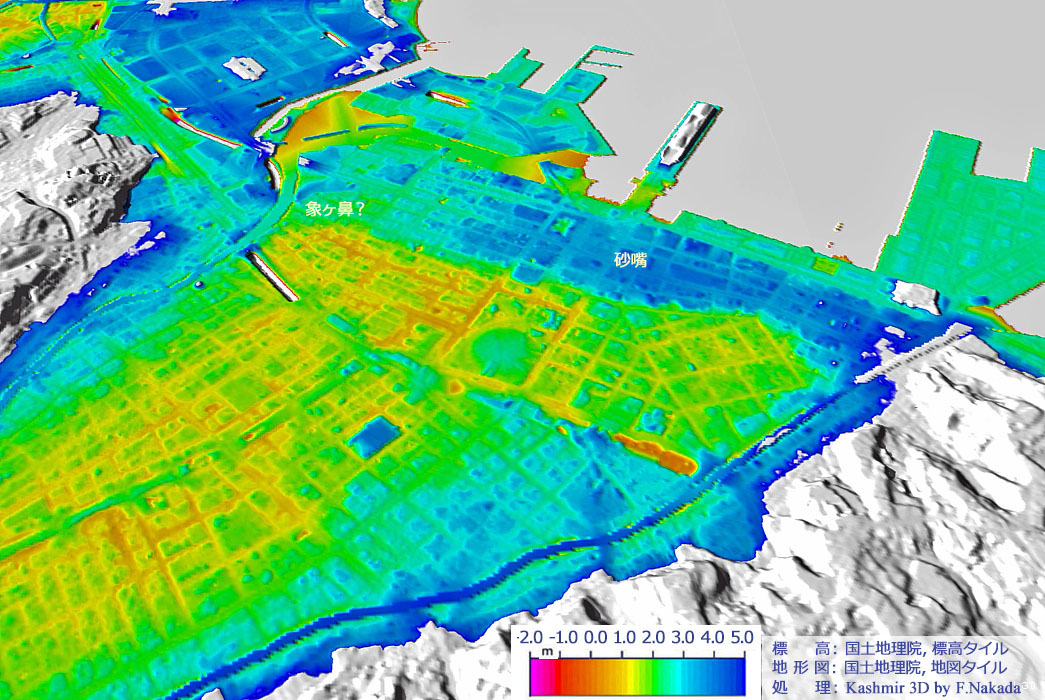The image size is (1045, 700).
Task: Click the long ship-shaped pier in harbor
Action: (688, 133)
